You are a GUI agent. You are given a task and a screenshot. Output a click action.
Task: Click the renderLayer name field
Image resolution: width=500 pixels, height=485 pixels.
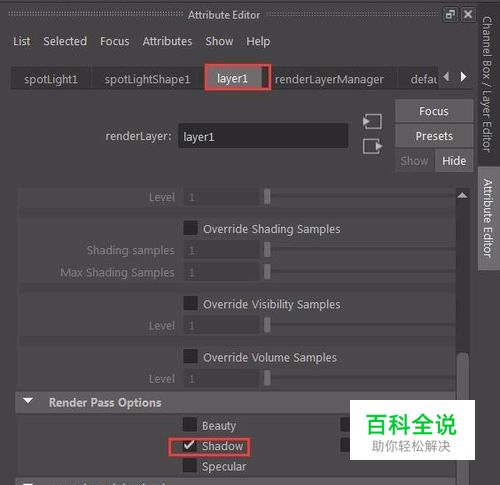coord(263,136)
